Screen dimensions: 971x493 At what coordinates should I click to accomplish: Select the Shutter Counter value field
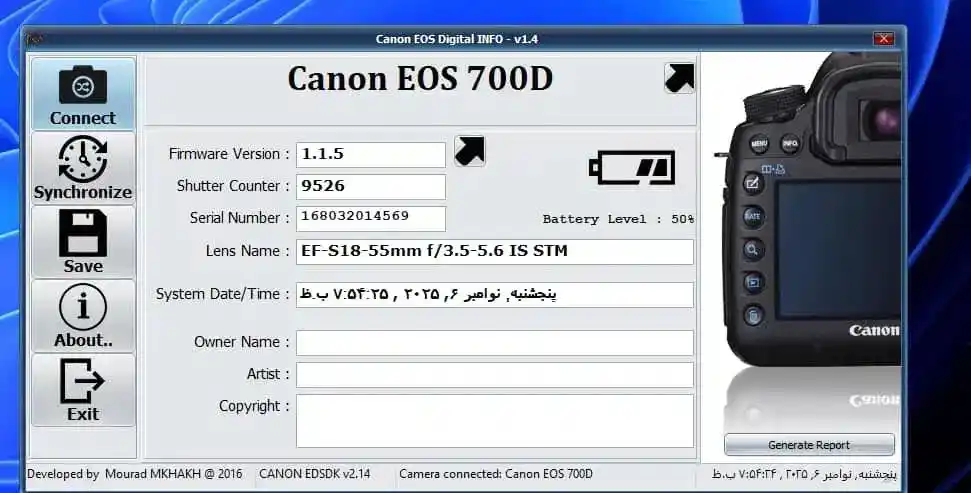[371, 187]
